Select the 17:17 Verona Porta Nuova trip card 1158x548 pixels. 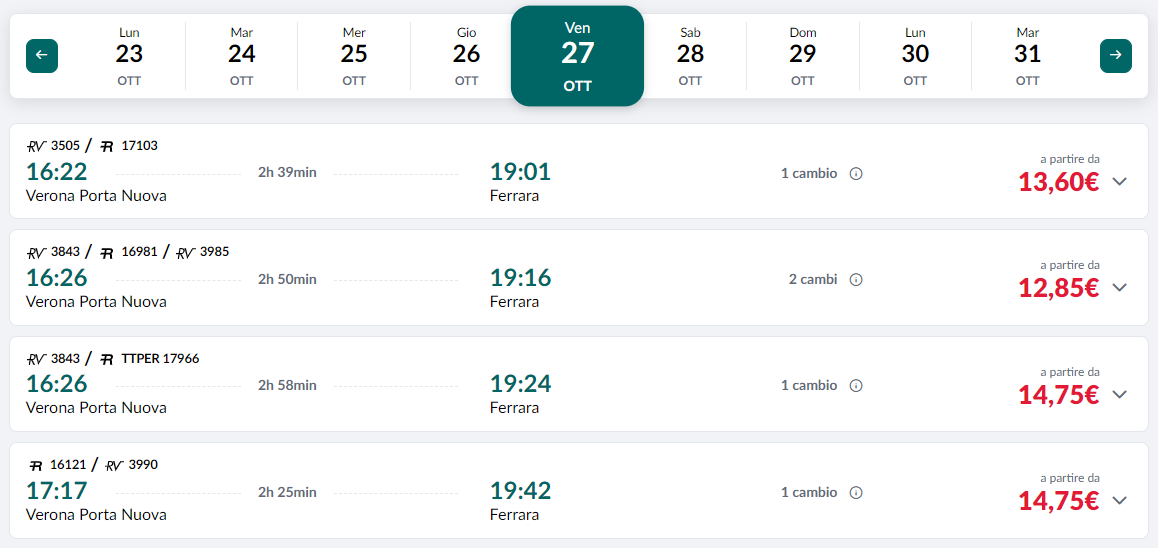tap(579, 490)
